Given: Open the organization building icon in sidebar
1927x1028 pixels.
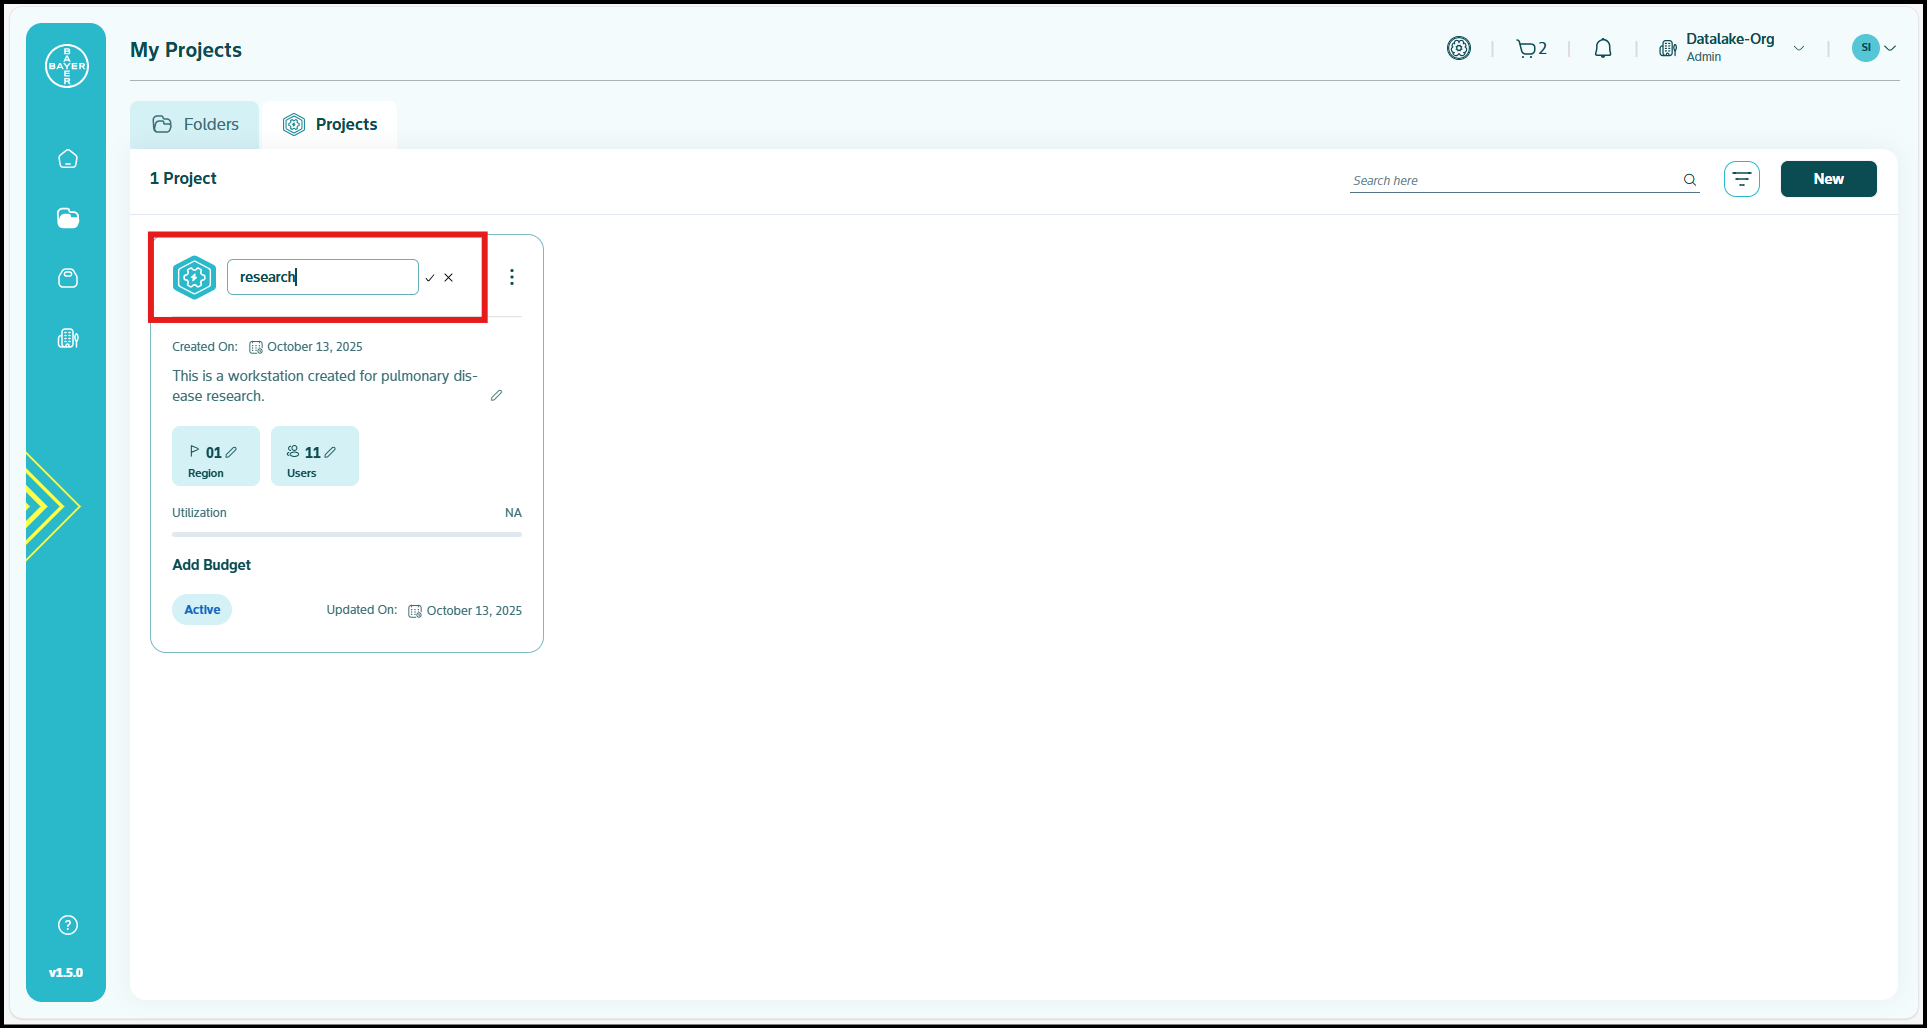Looking at the screenshot, I should (68, 338).
